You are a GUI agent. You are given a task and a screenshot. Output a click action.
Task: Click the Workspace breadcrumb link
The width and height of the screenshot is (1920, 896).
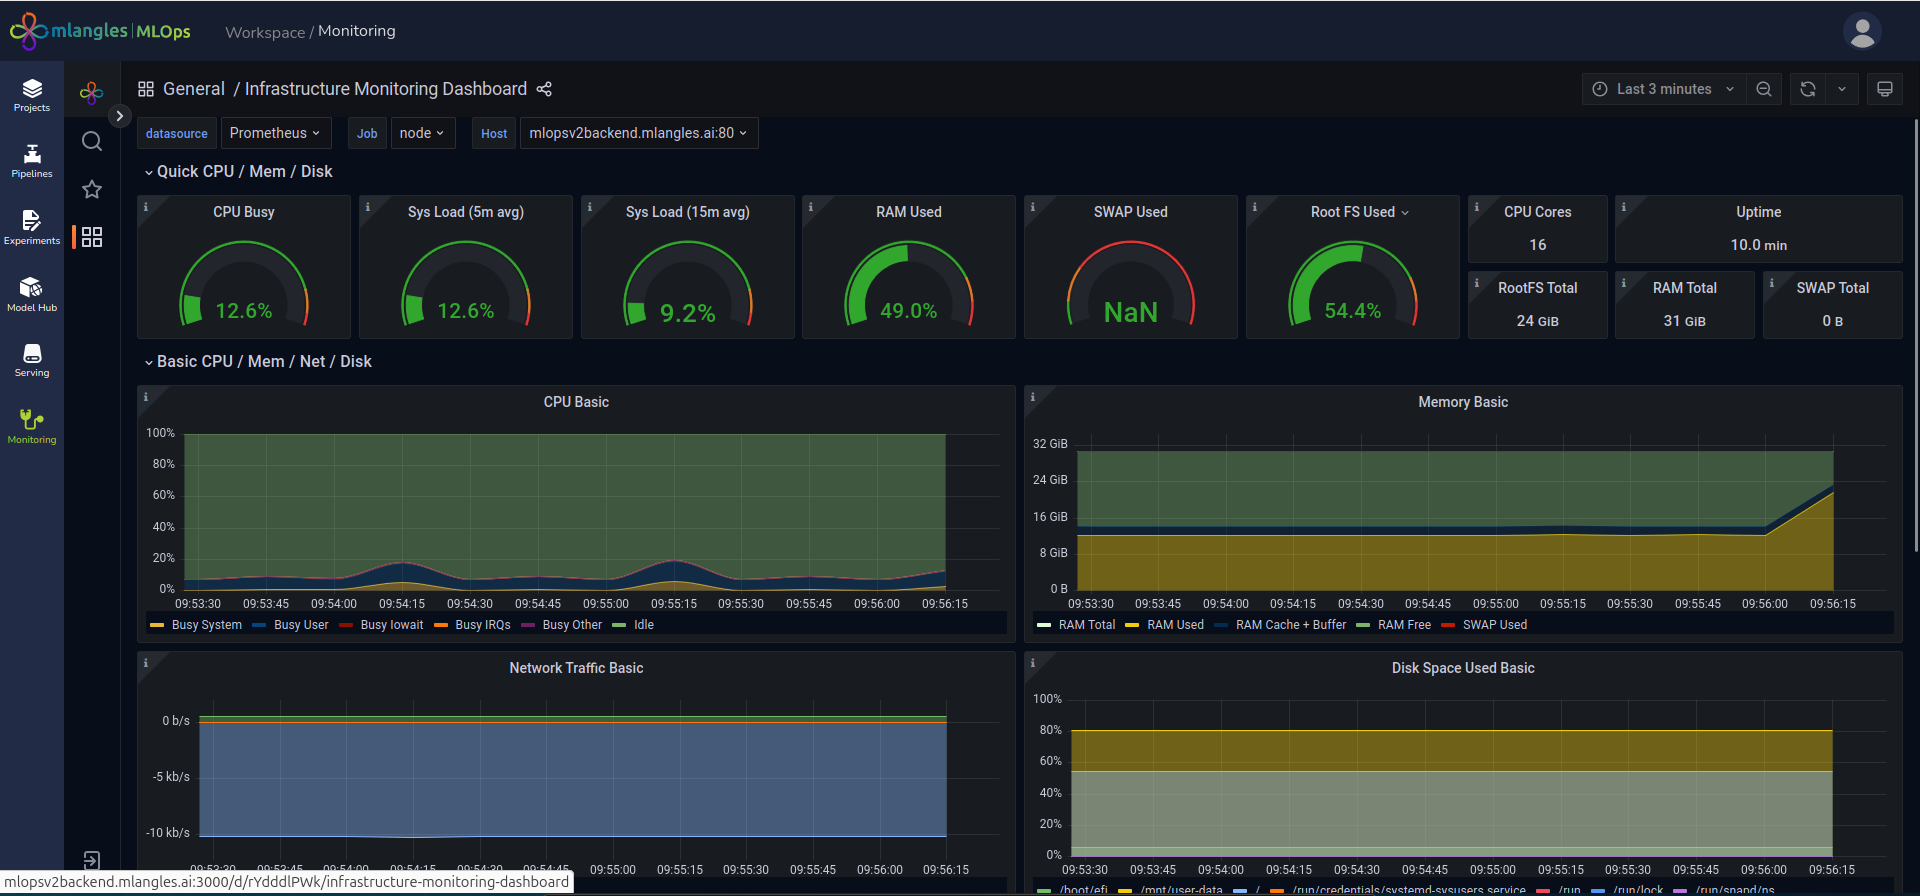click(x=265, y=32)
